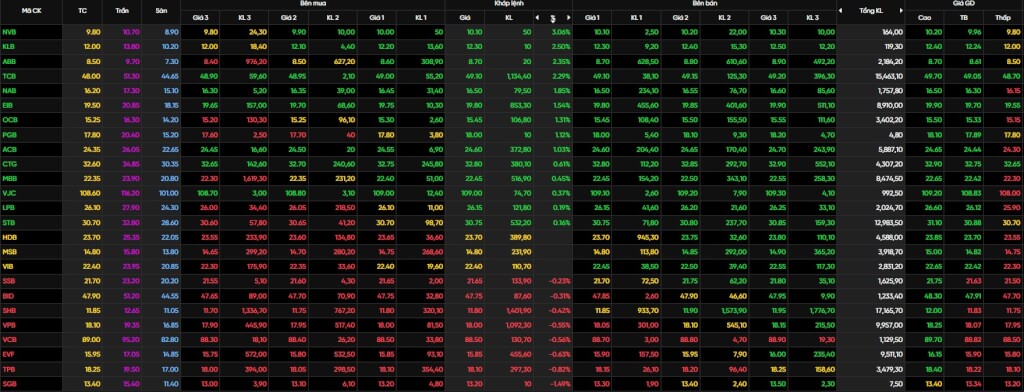Screen dimensions: 1024x392
Task: Open the TCB stock symbol
Action: pos(9,76)
